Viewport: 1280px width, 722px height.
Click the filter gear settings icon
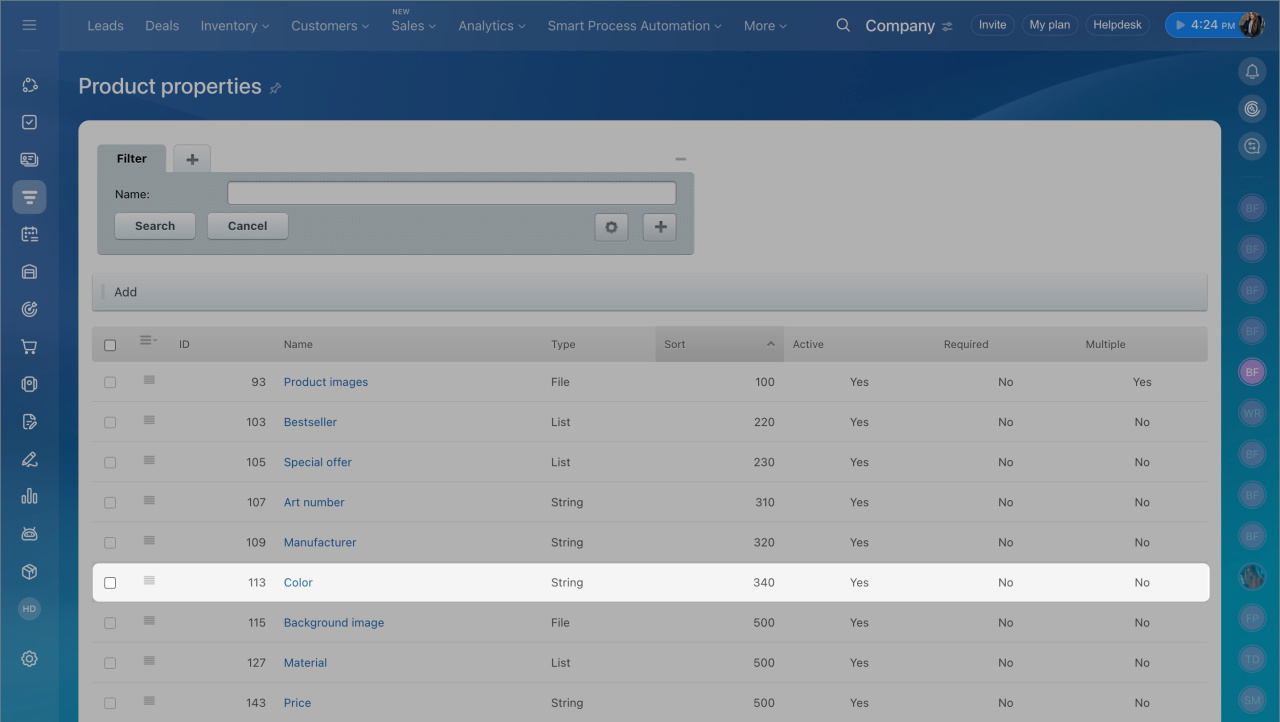(x=611, y=227)
